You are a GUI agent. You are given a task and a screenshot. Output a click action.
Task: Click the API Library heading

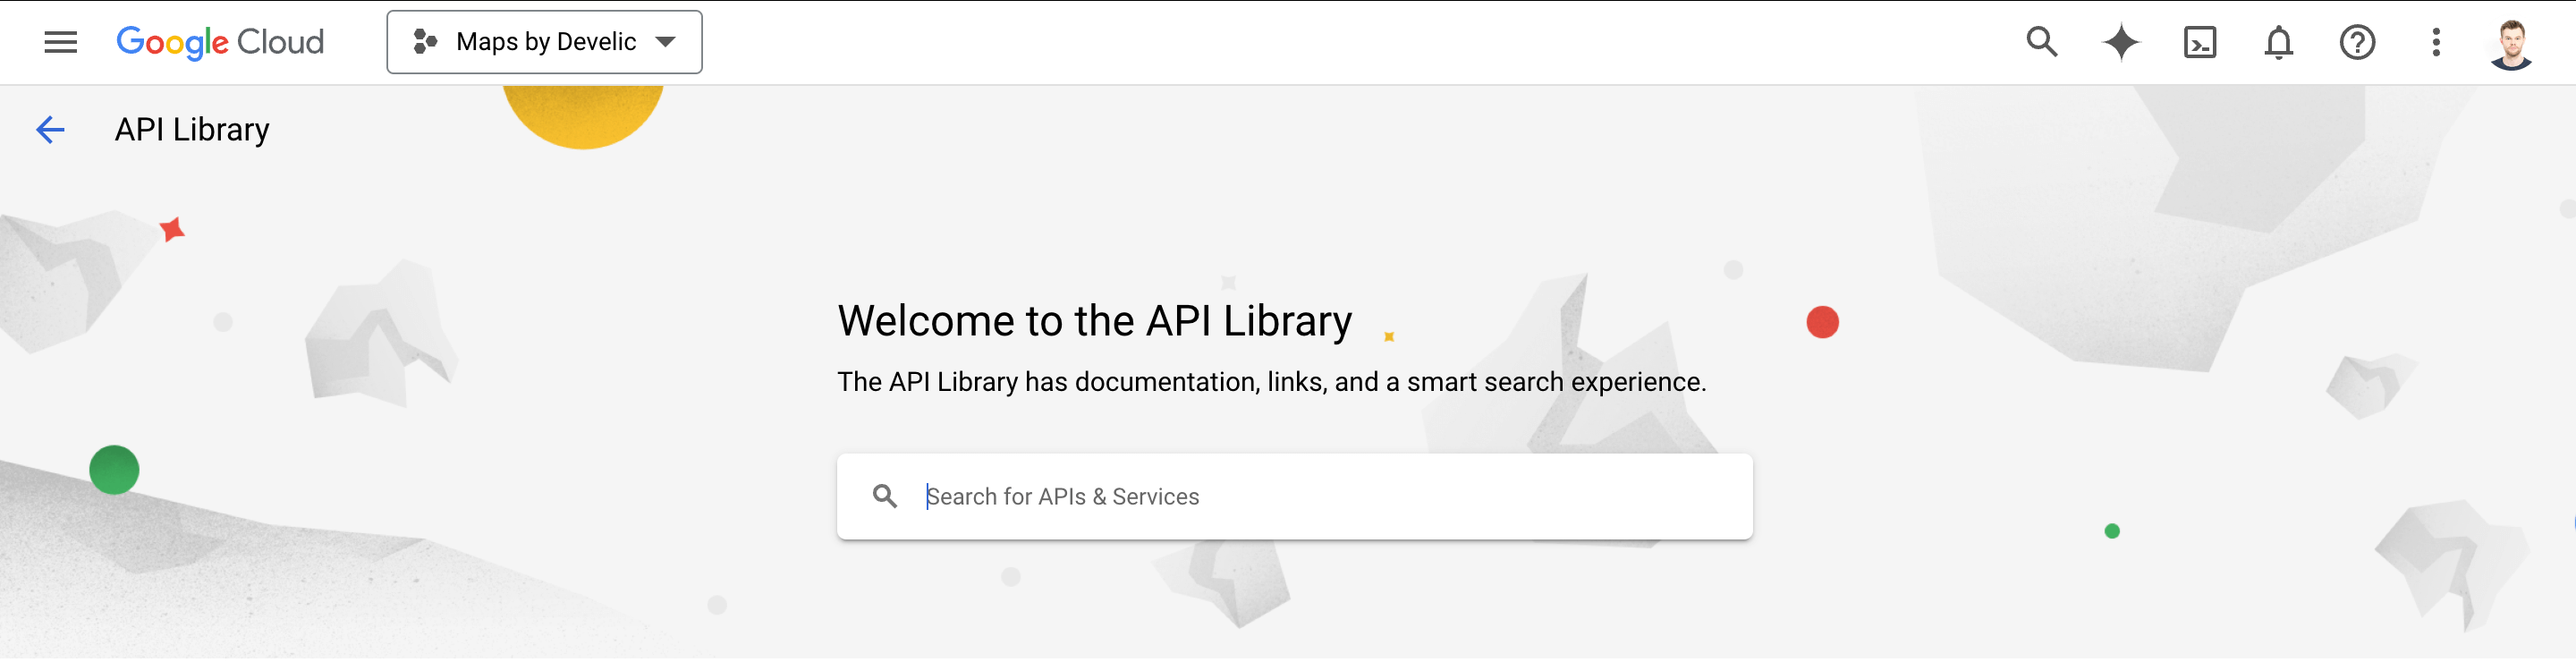[192, 129]
